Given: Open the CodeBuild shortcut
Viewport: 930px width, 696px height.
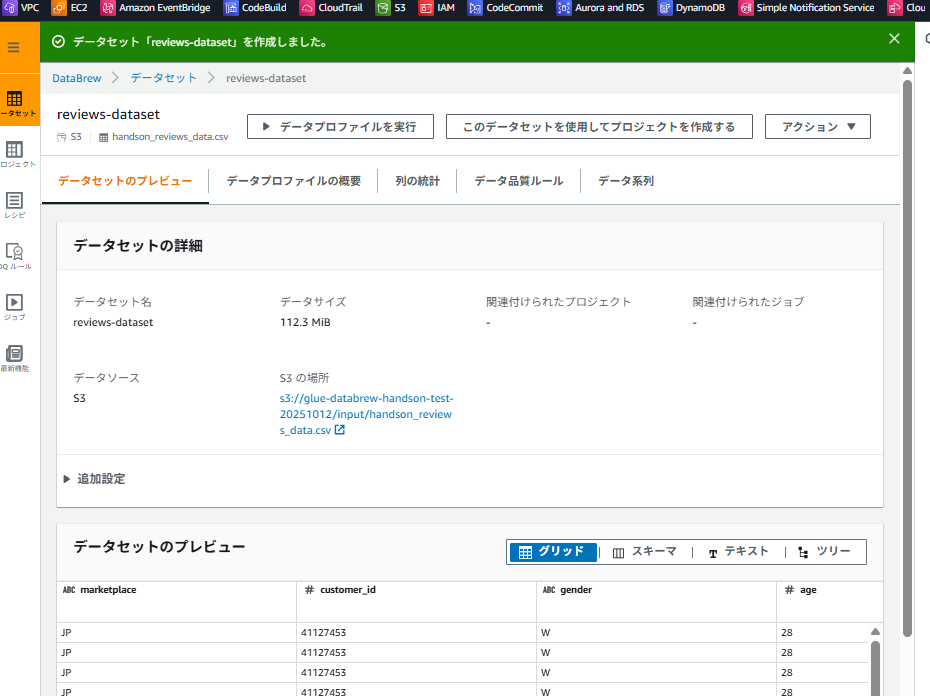Looking at the screenshot, I should coord(255,8).
